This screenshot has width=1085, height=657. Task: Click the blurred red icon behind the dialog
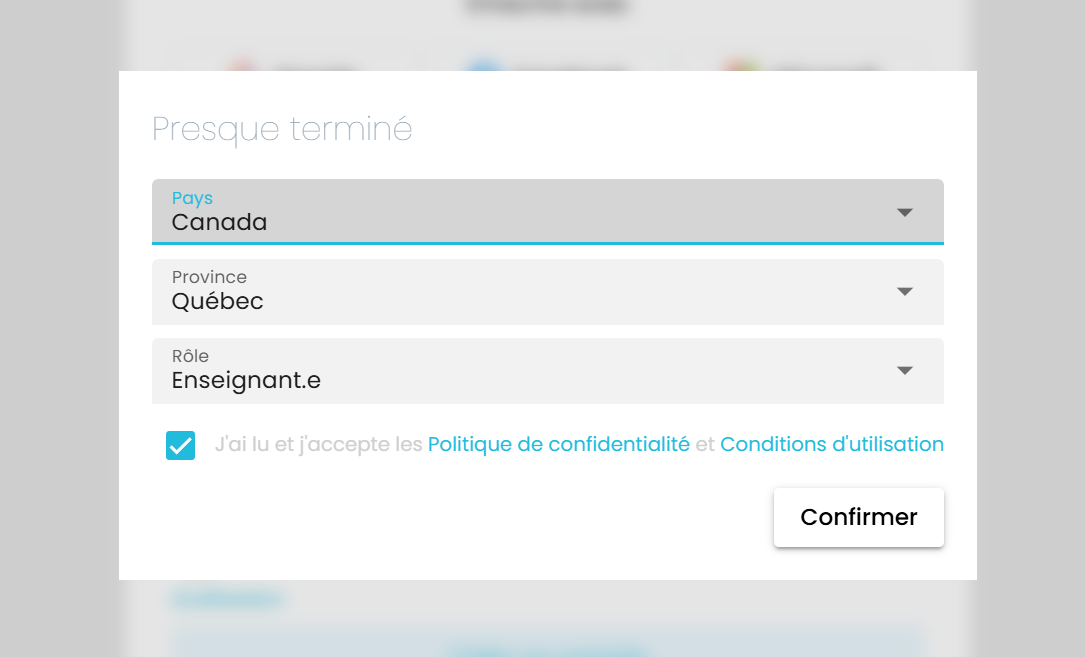point(241,66)
